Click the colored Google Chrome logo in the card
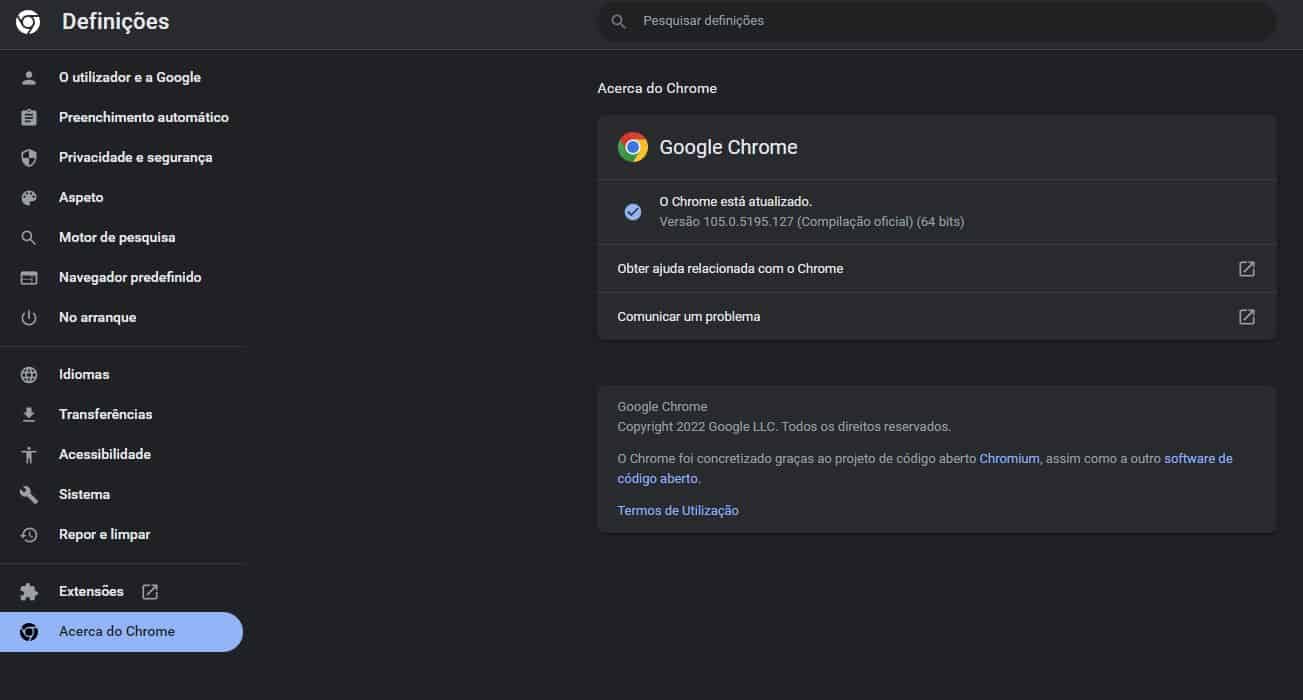The width and height of the screenshot is (1303, 700). 632,147
